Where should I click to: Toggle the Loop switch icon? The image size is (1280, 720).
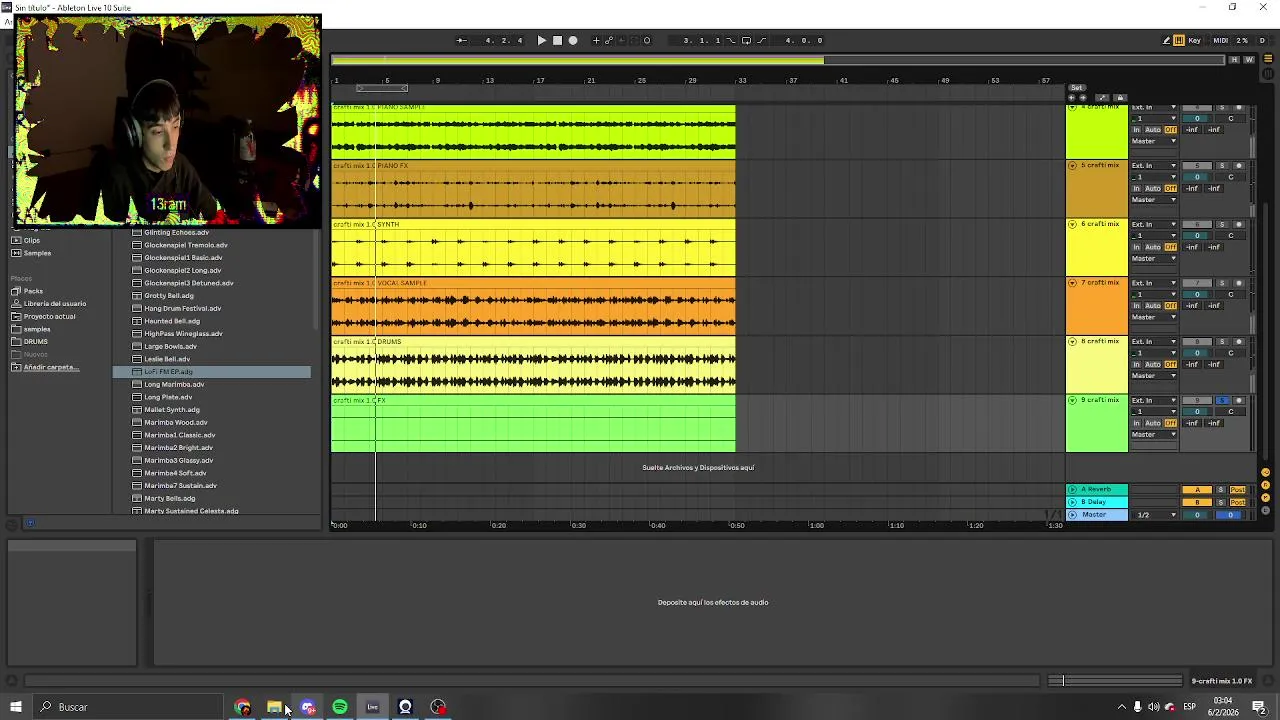[746, 40]
